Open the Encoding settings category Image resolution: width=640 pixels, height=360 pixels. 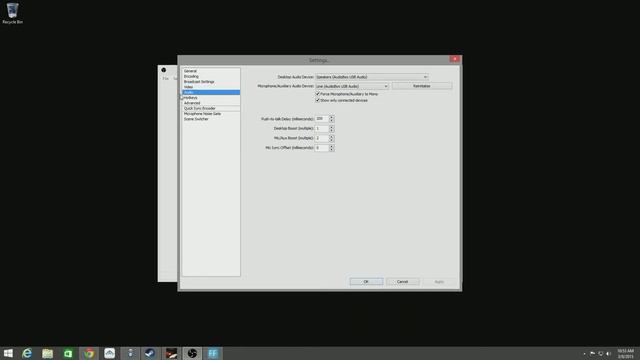tap(211, 76)
